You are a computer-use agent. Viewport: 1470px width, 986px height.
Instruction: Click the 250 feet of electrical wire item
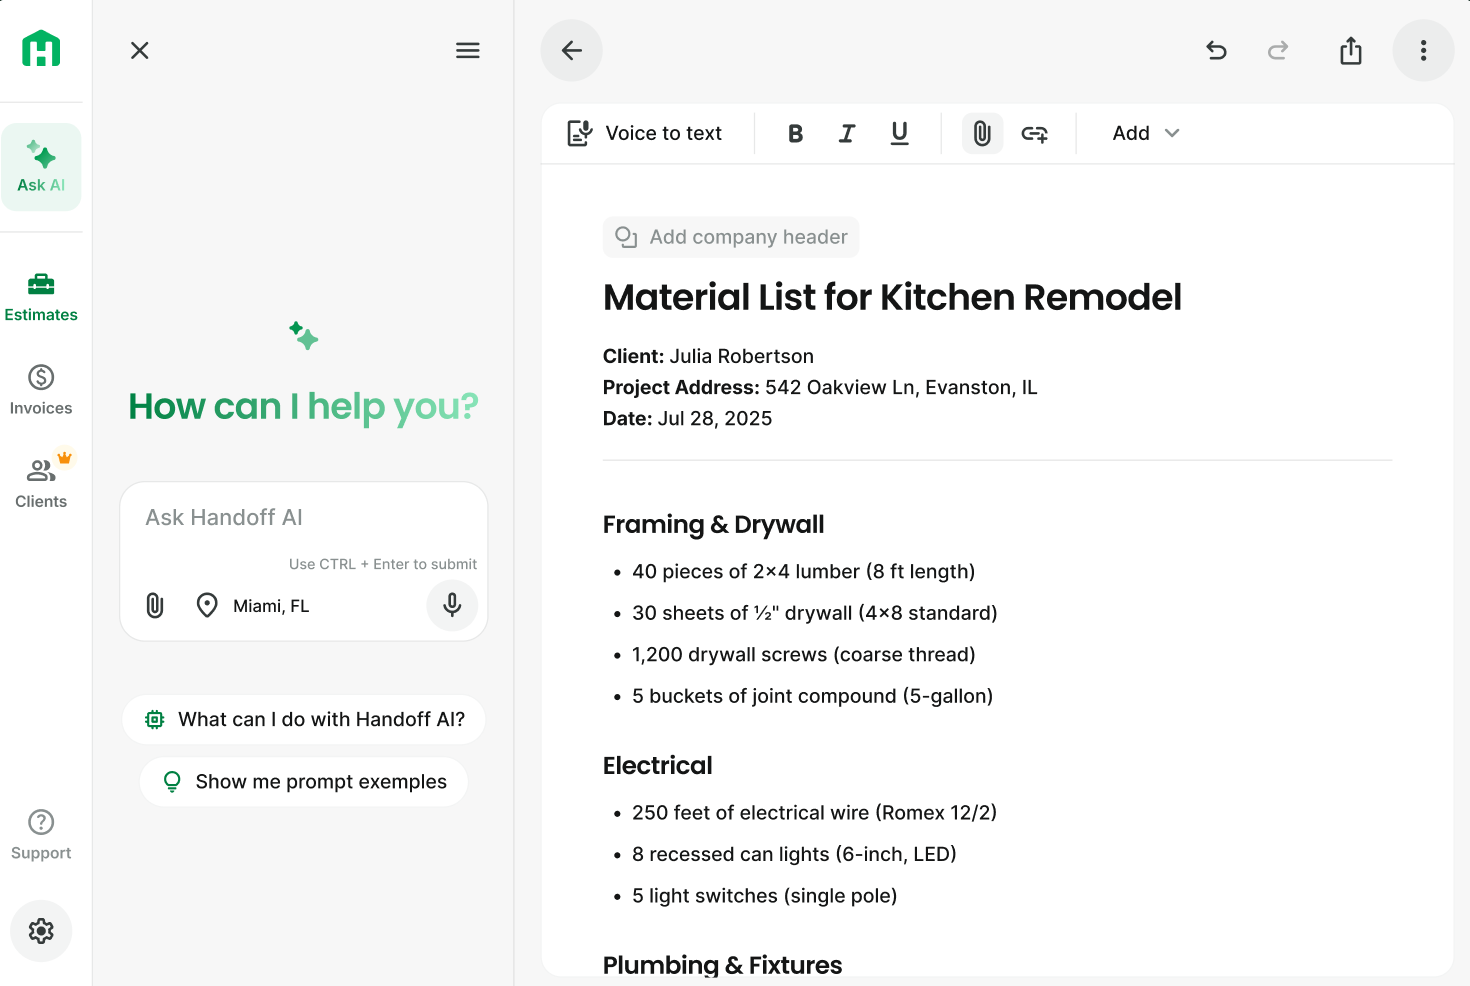tap(815, 813)
